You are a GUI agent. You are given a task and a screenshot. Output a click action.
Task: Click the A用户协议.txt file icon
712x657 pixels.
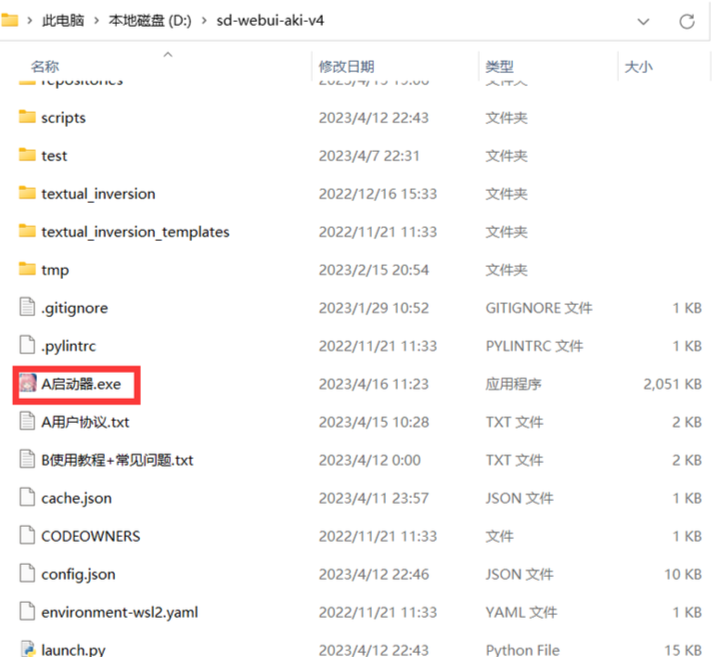click(27, 421)
